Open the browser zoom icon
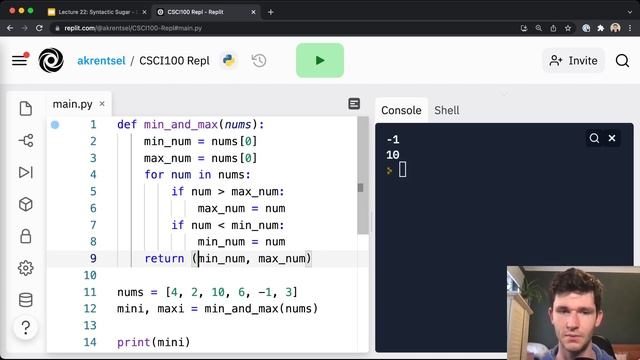Image resolution: width=640 pixels, height=360 pixels. (x=539, y=28)
